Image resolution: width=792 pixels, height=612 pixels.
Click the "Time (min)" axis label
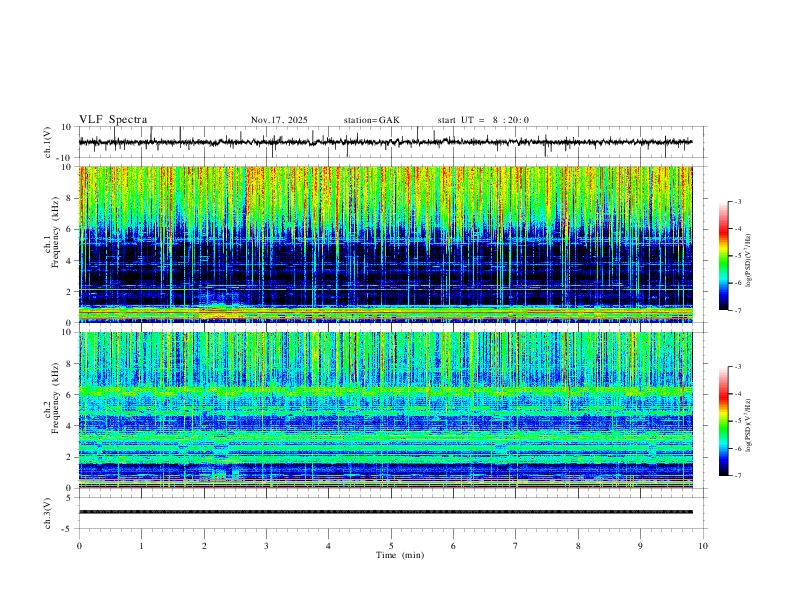pos(400,555)
